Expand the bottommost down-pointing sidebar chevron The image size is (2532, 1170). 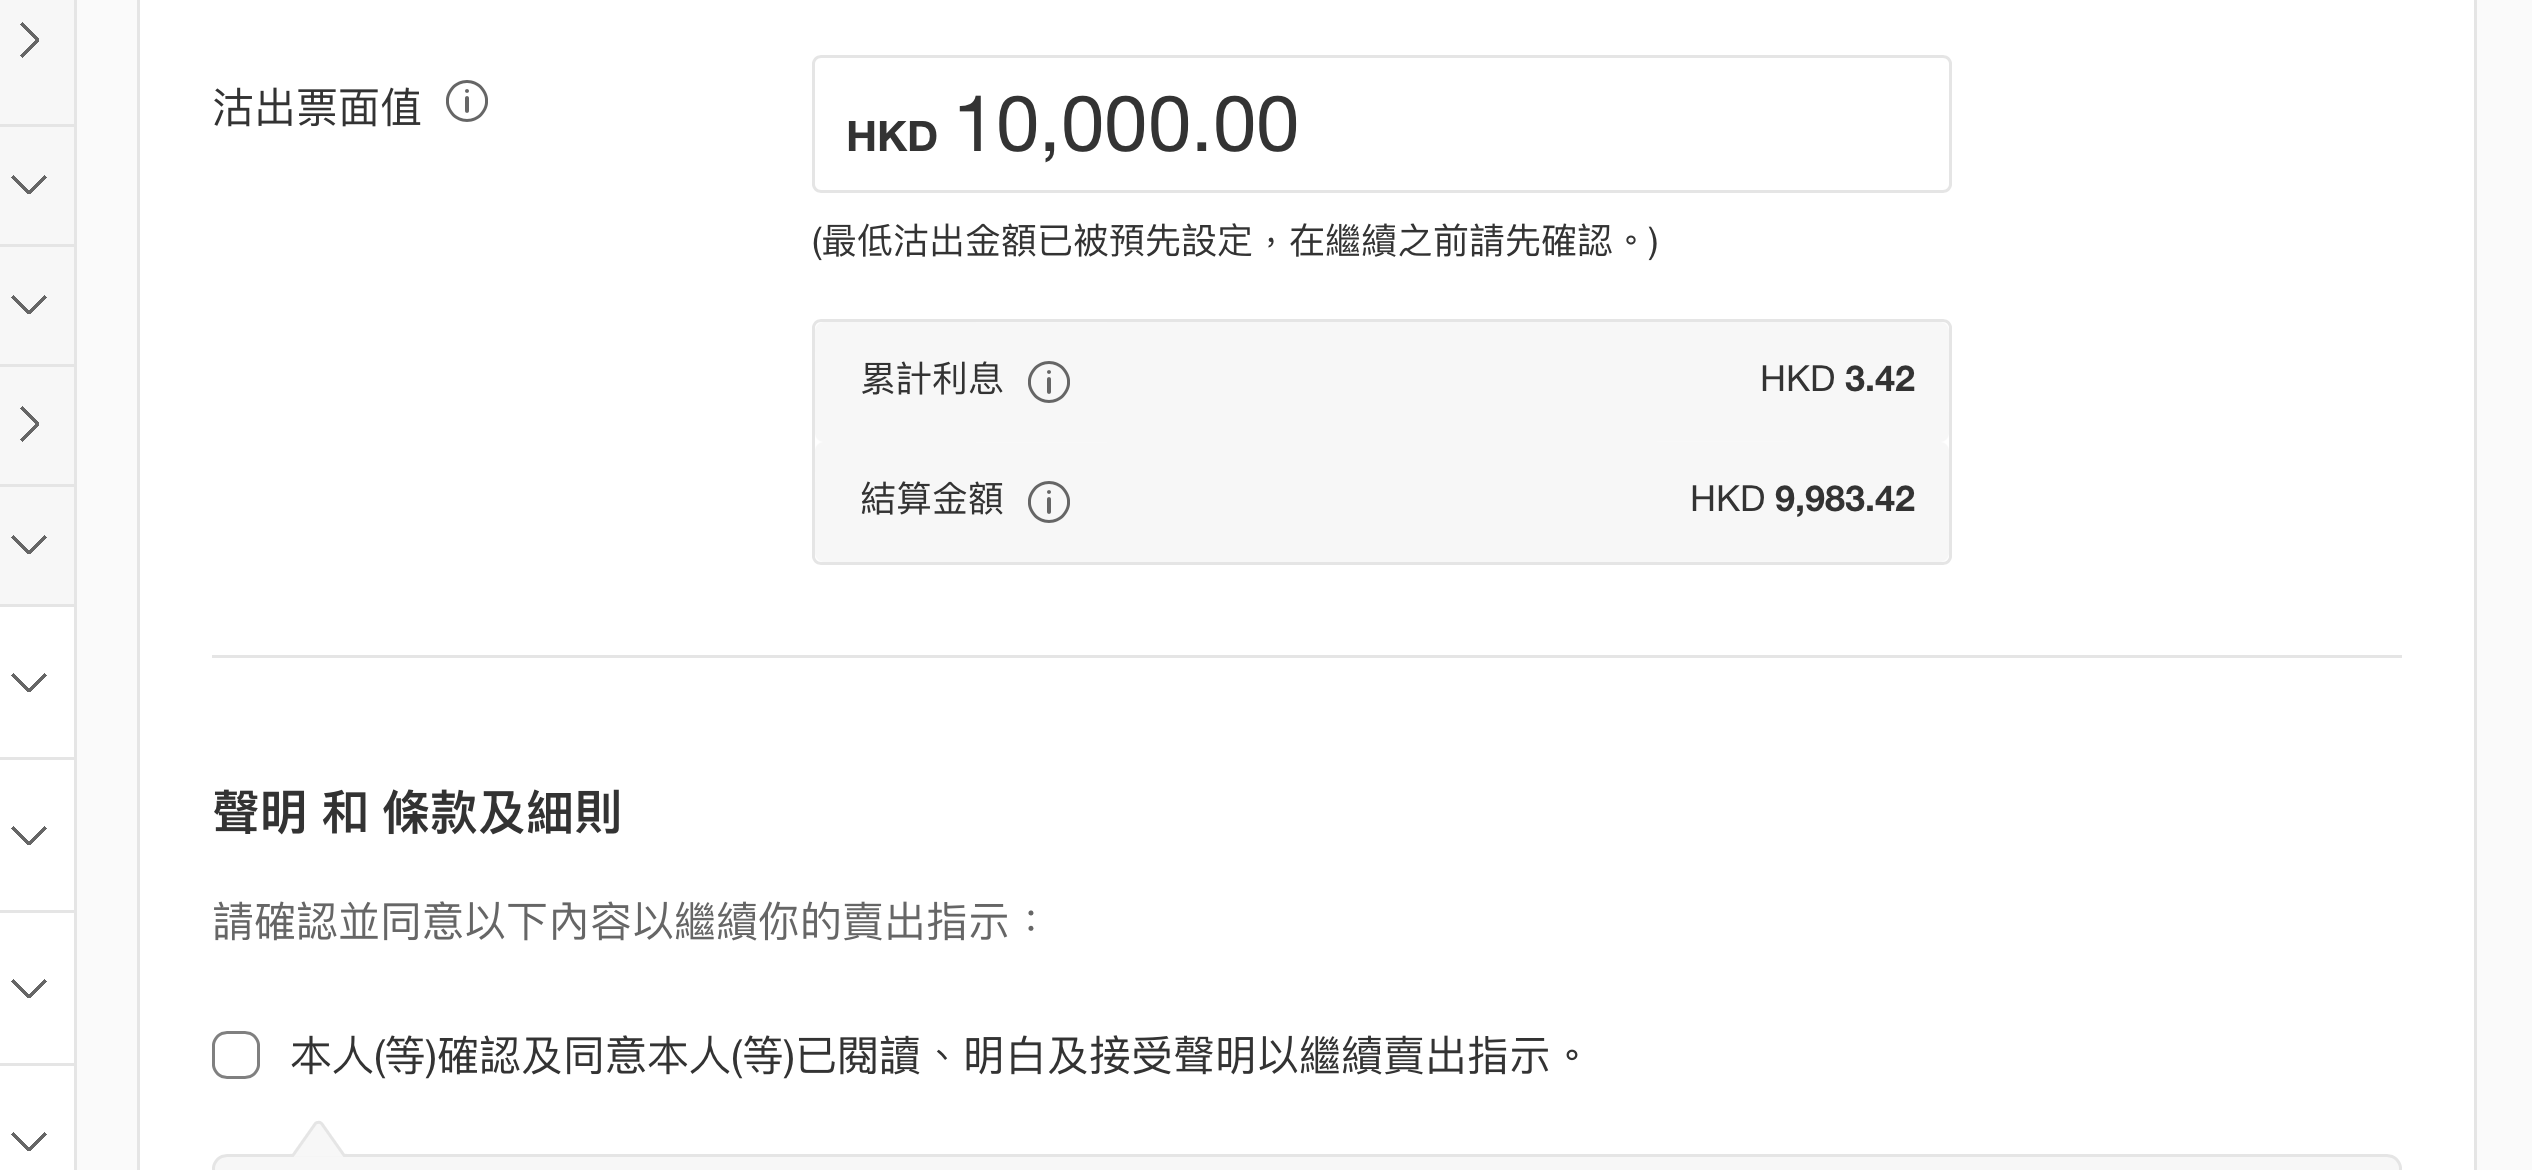point(30,1141)
